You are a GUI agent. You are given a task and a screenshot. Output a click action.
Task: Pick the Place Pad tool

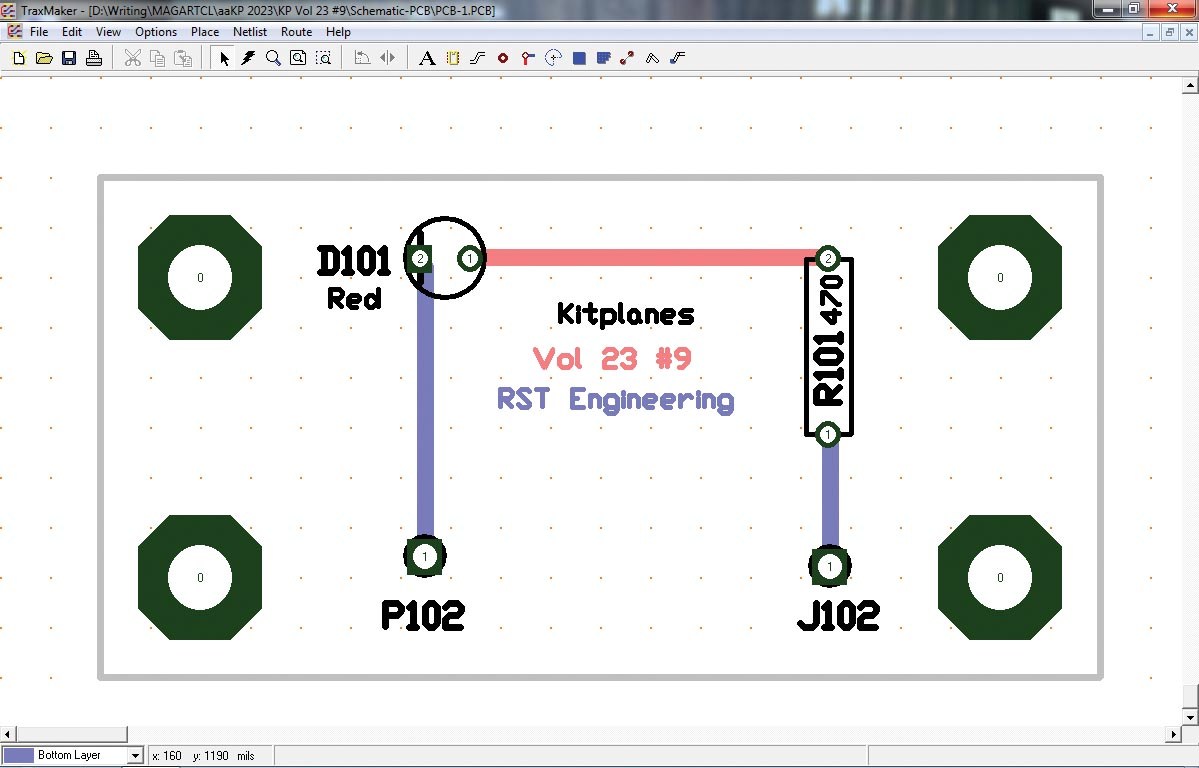click(502, 58)
